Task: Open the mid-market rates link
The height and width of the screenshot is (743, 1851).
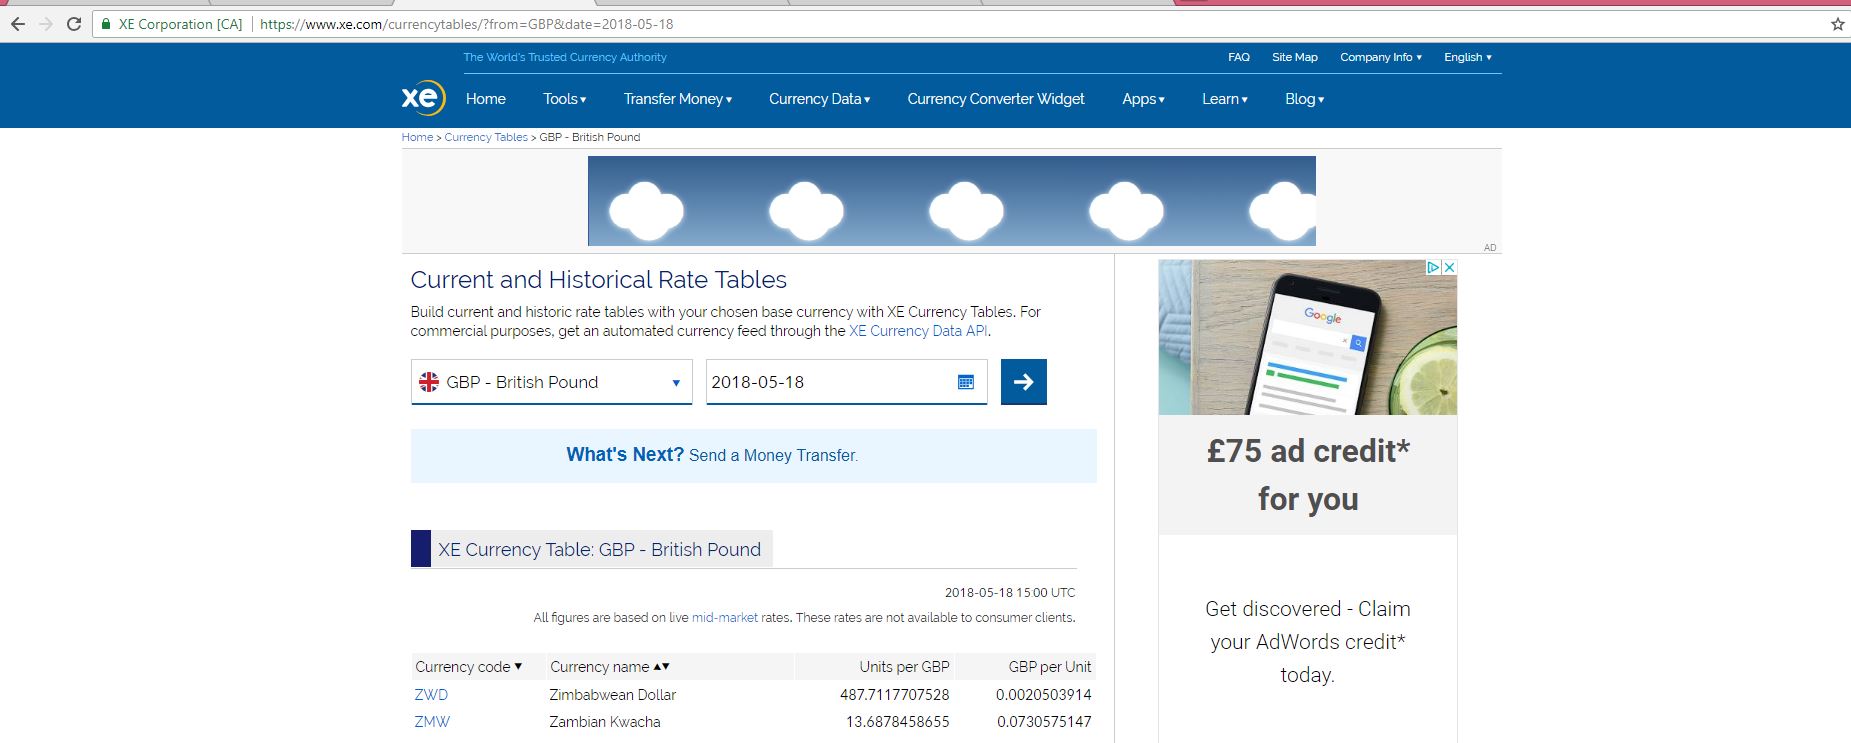Action: 725,618
